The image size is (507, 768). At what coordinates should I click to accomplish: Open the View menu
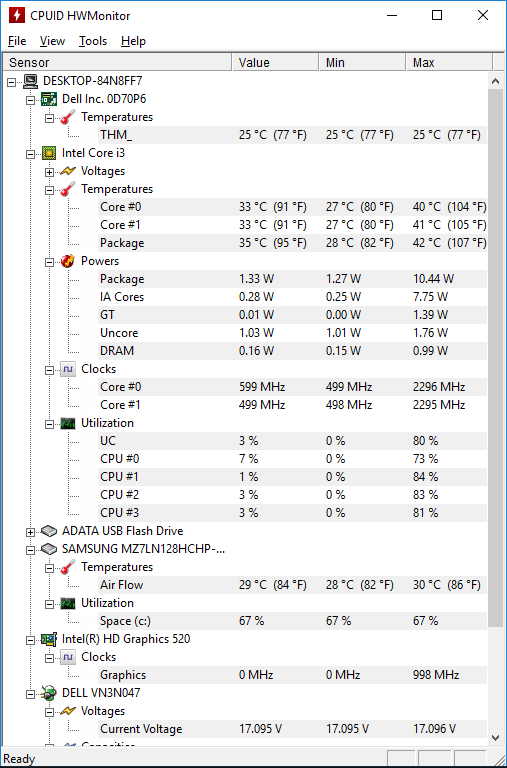(52, 41)
